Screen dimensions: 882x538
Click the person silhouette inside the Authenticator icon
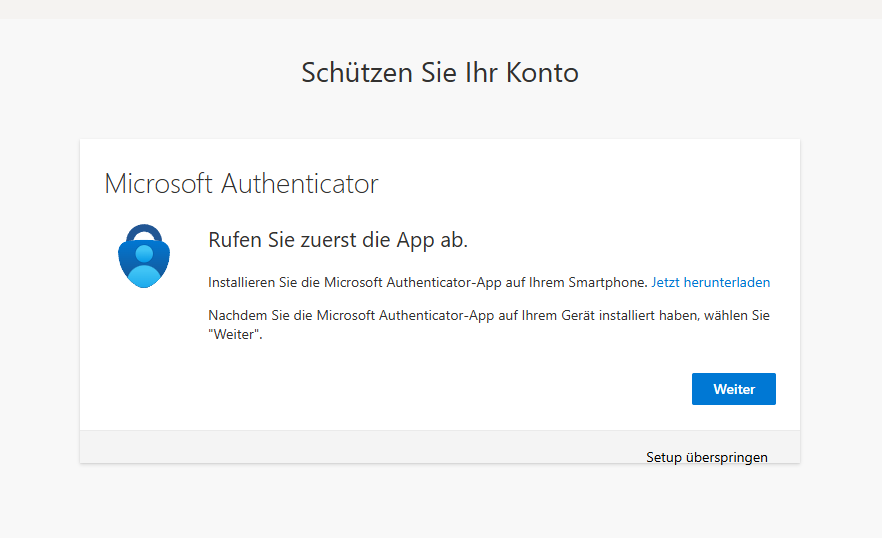[x=144, y=268]
